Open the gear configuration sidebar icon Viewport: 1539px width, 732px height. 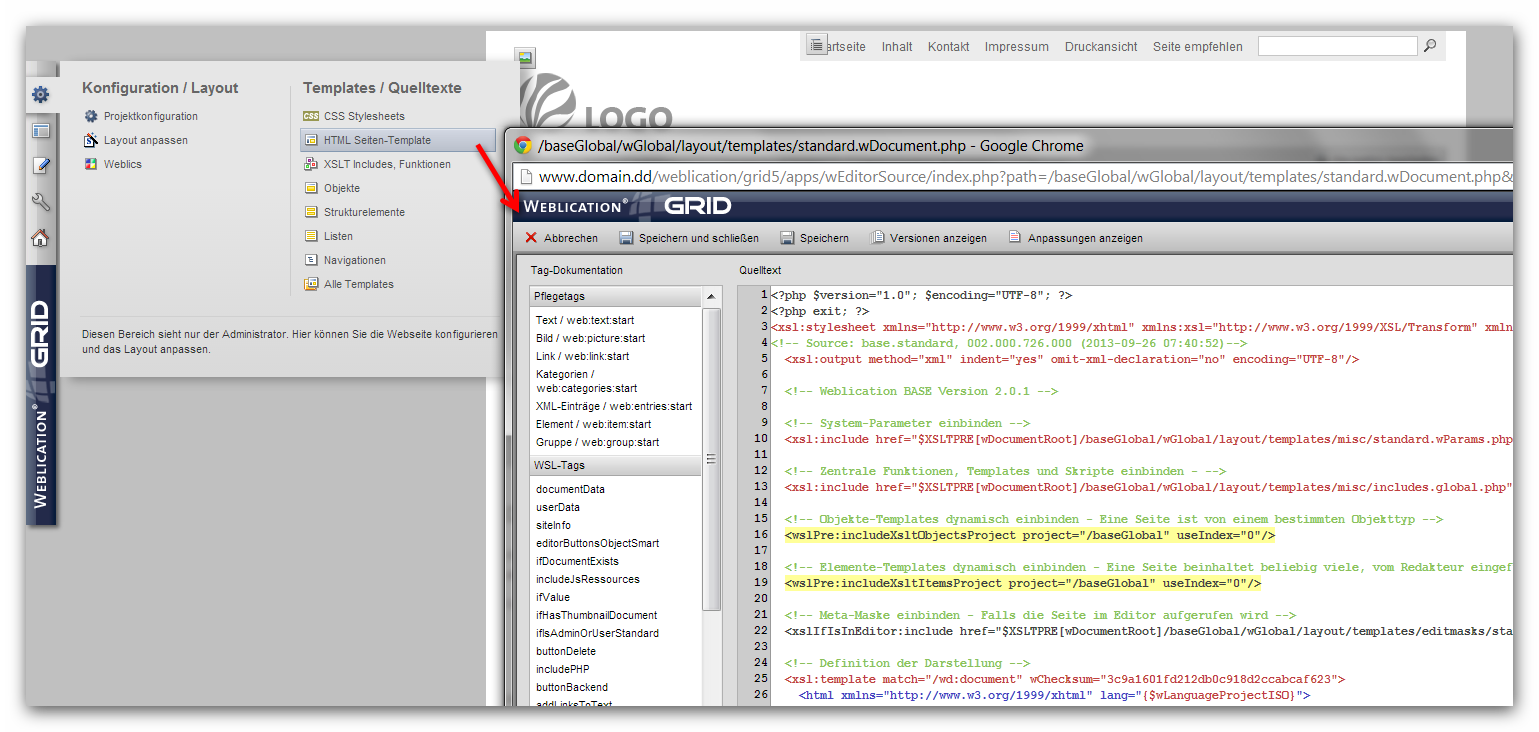point(40,95)
